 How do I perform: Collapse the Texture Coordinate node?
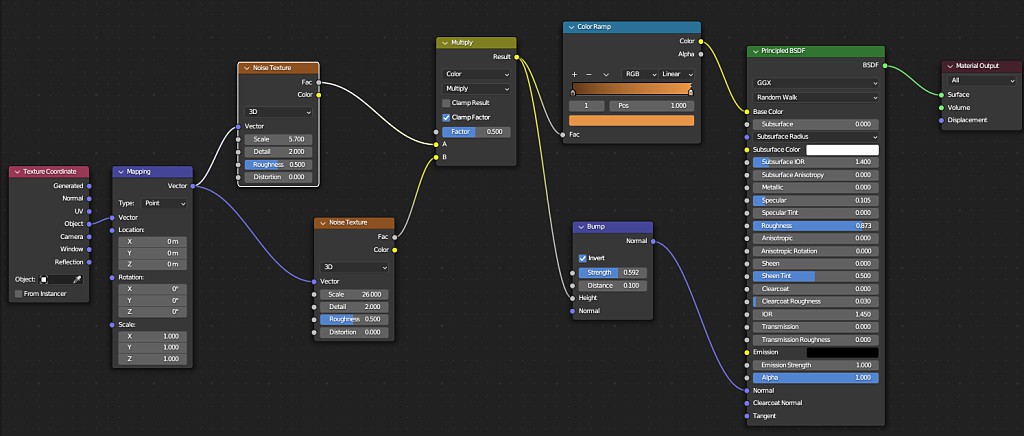coord(17,172)
